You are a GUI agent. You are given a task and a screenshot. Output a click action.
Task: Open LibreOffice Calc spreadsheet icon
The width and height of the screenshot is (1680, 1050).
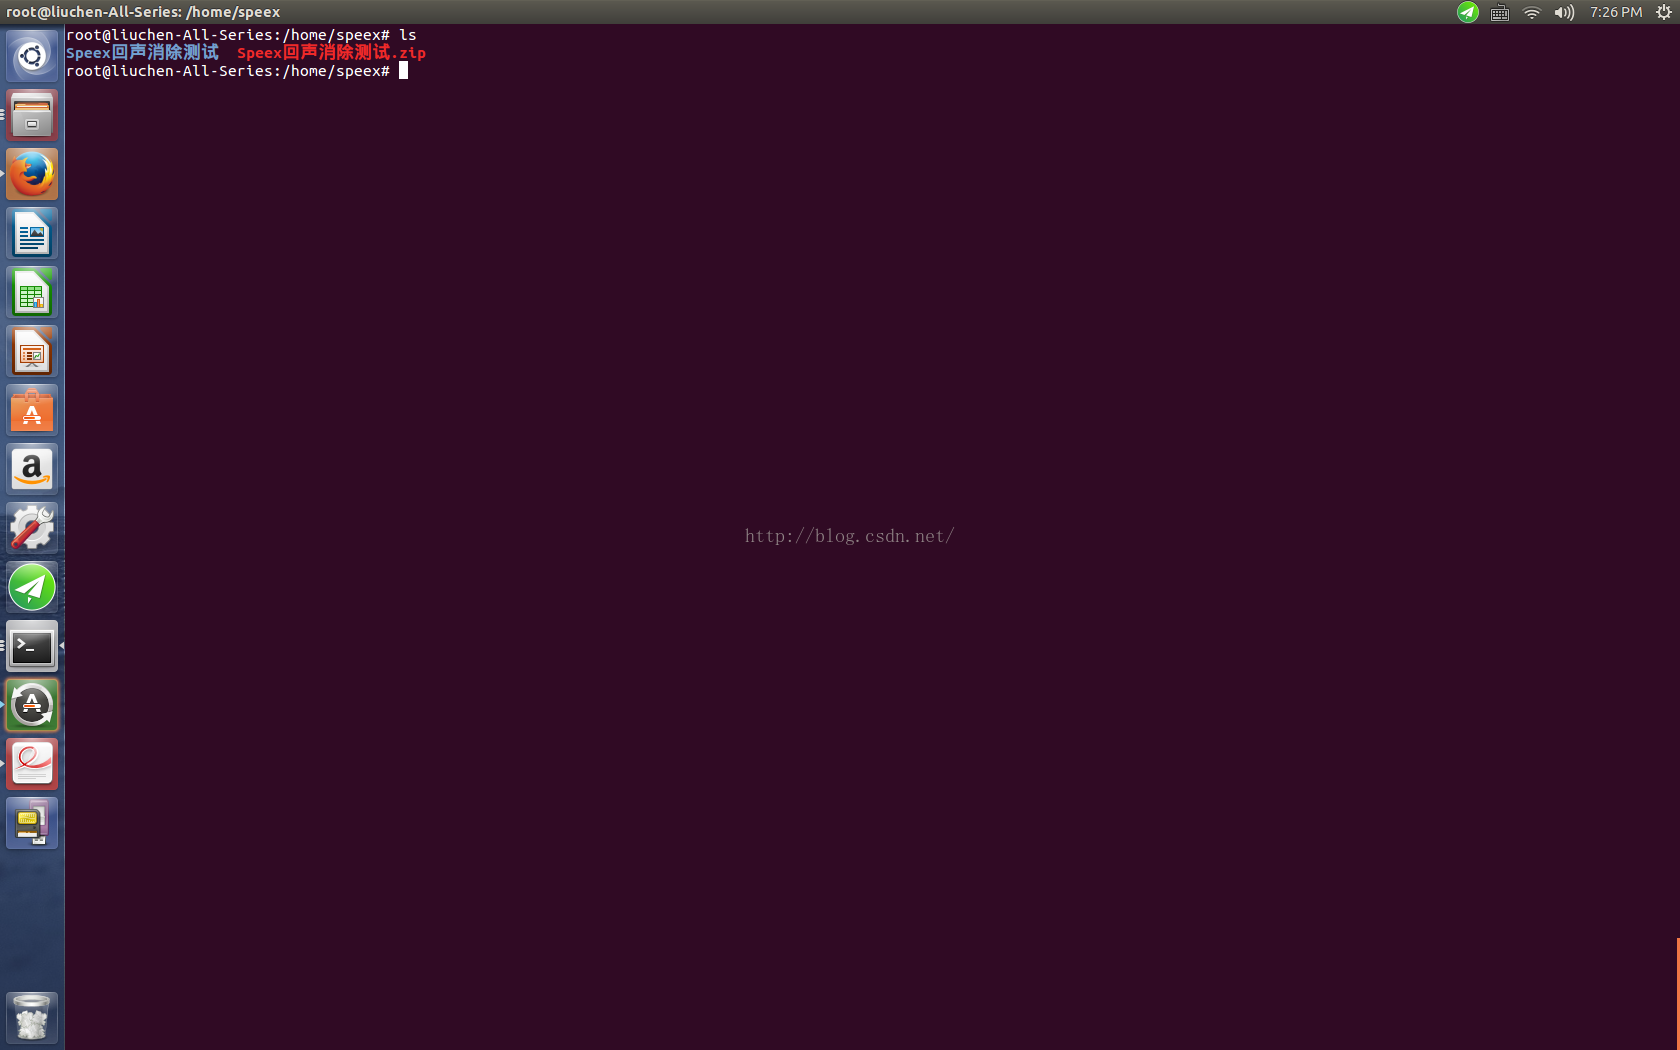tap(32, 292)
